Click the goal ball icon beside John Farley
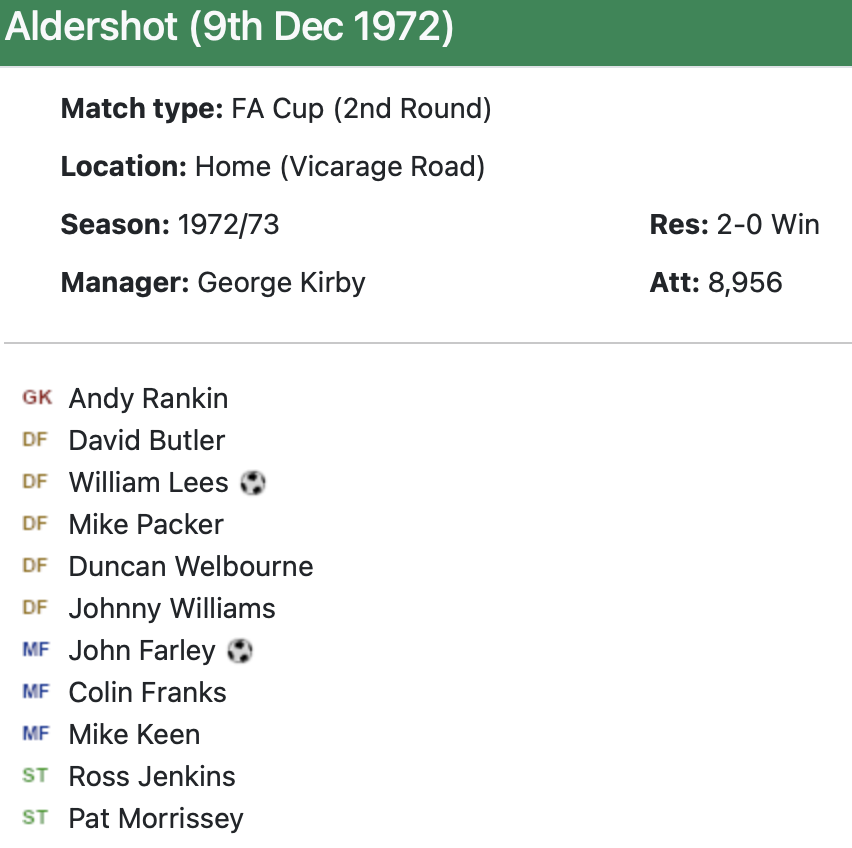The image size is (852, 848). click(x=240, y=651)
